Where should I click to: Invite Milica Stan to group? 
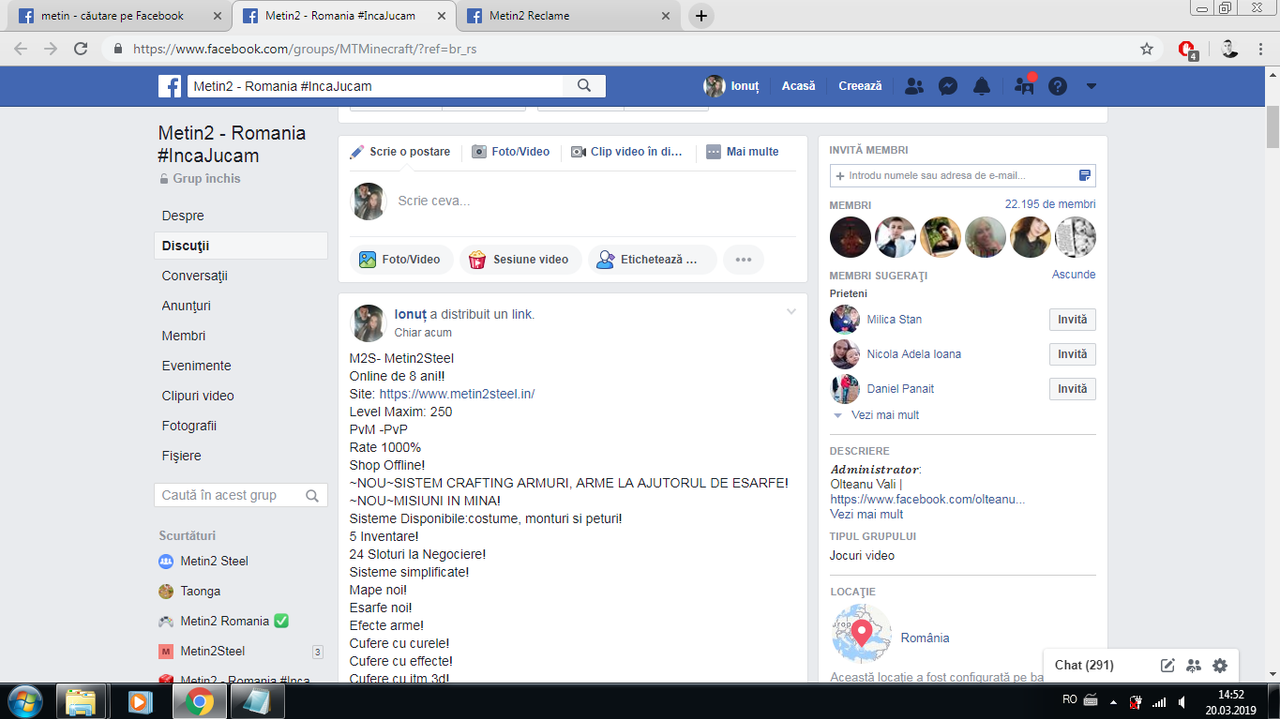[x=1072, y=320]
